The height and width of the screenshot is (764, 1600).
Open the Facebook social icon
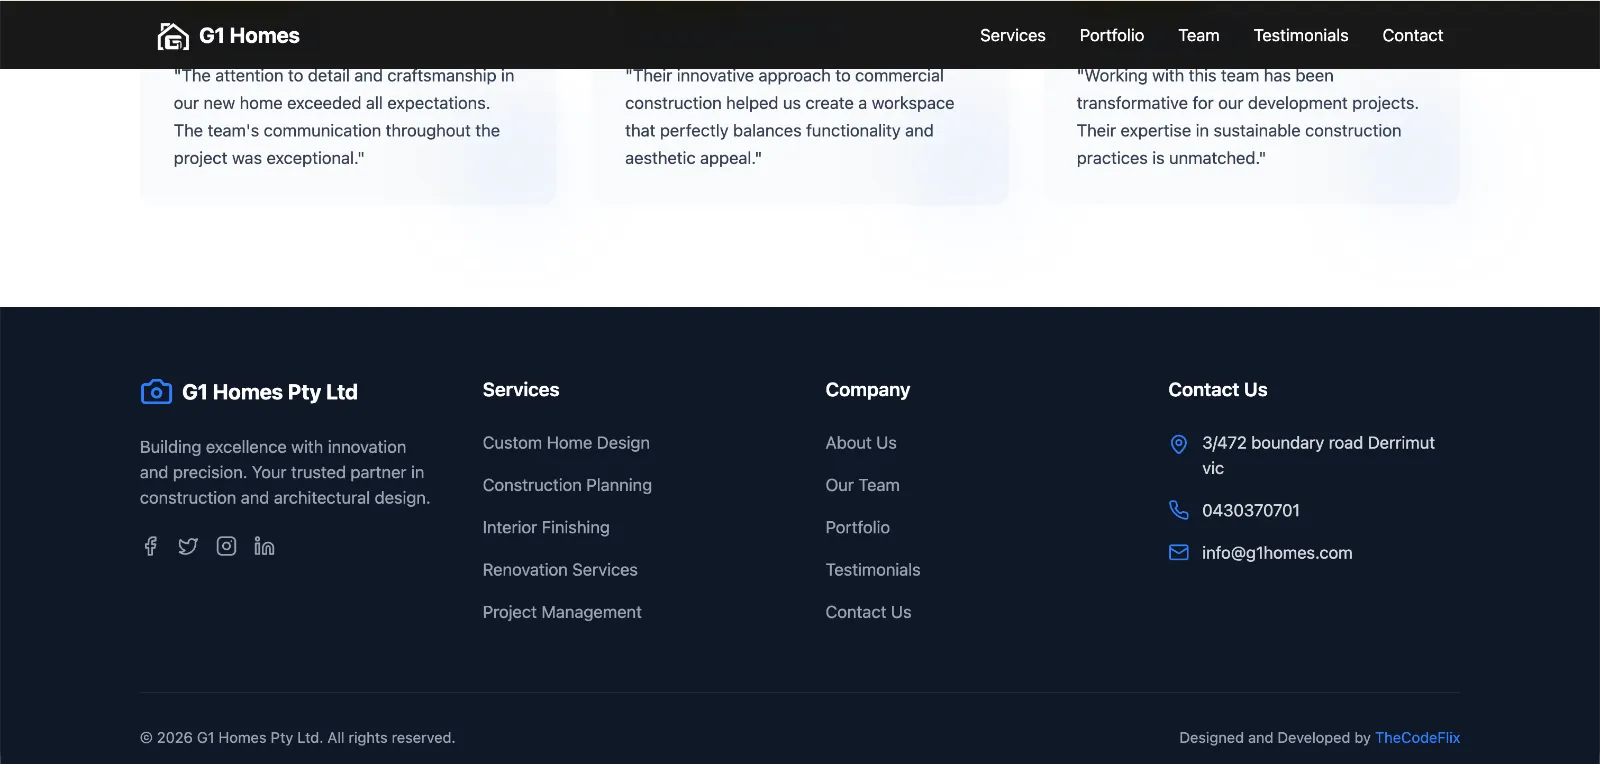tap(150, 546)
